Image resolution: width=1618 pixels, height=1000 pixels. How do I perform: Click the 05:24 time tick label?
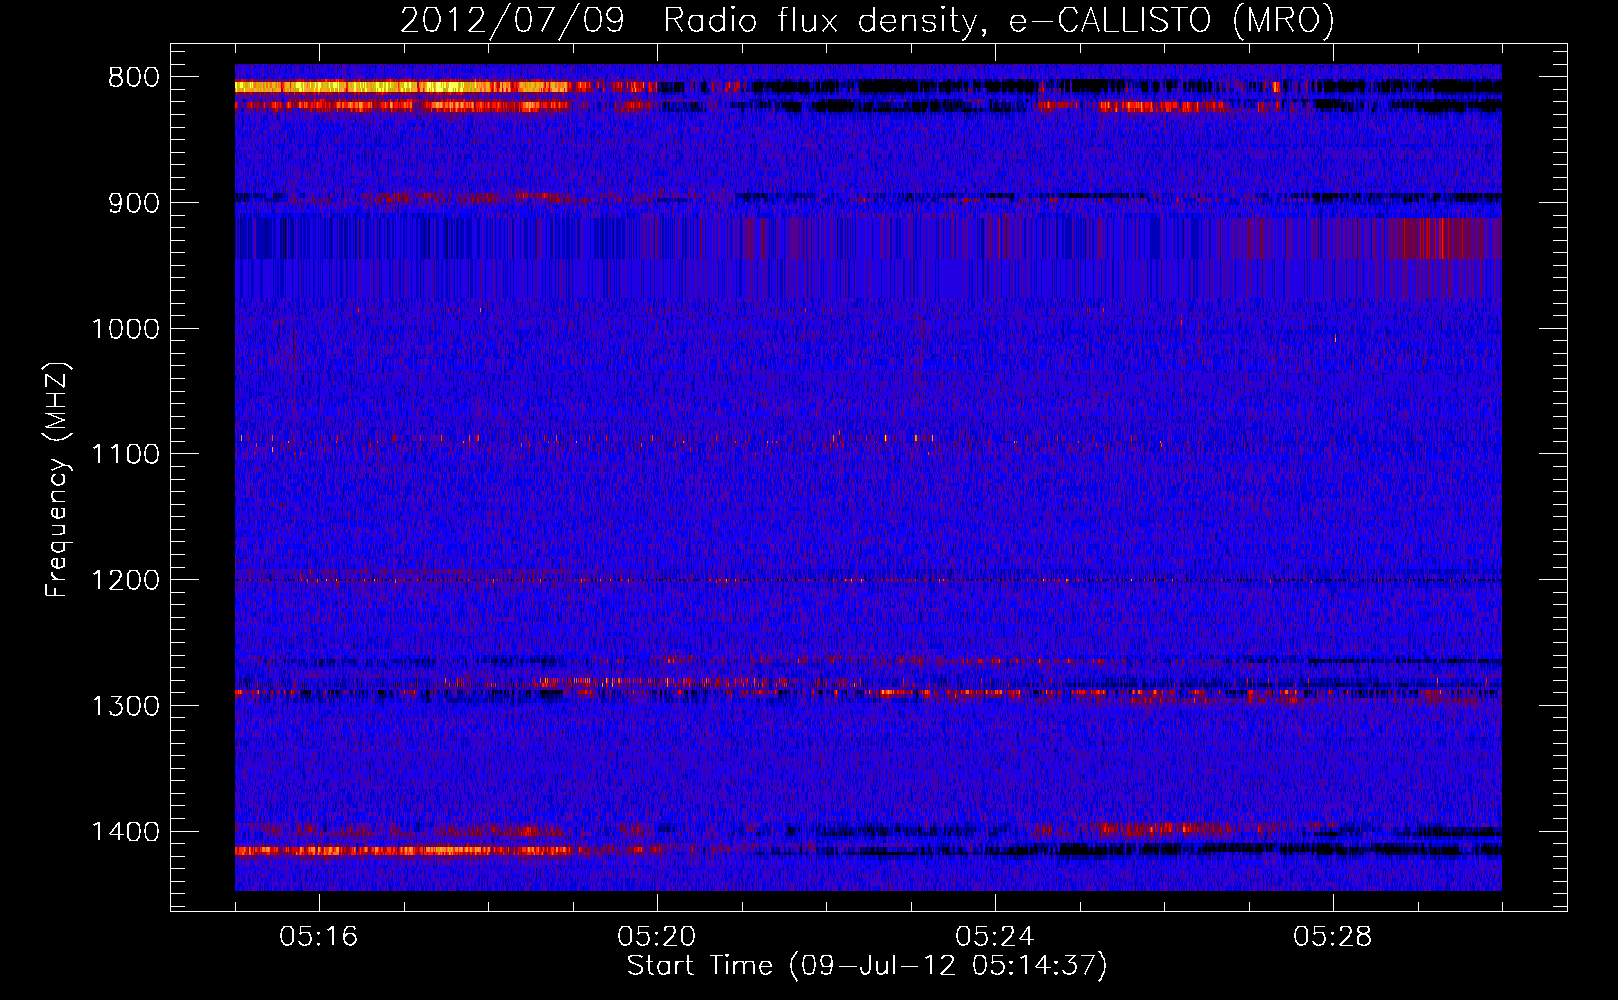(x=995, y=937)
